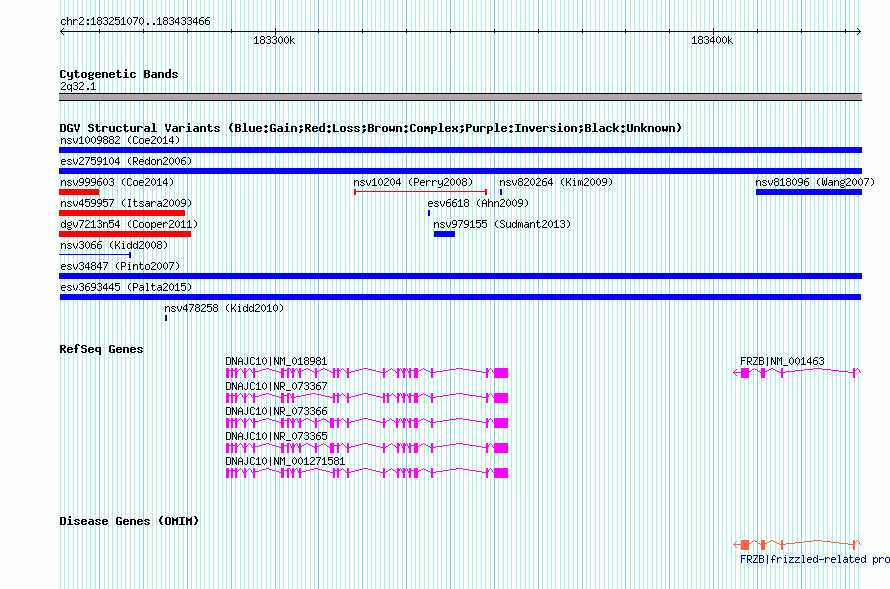
Task: Open nsv818096 (Wang2007) variant label
Action: point(815,182)
